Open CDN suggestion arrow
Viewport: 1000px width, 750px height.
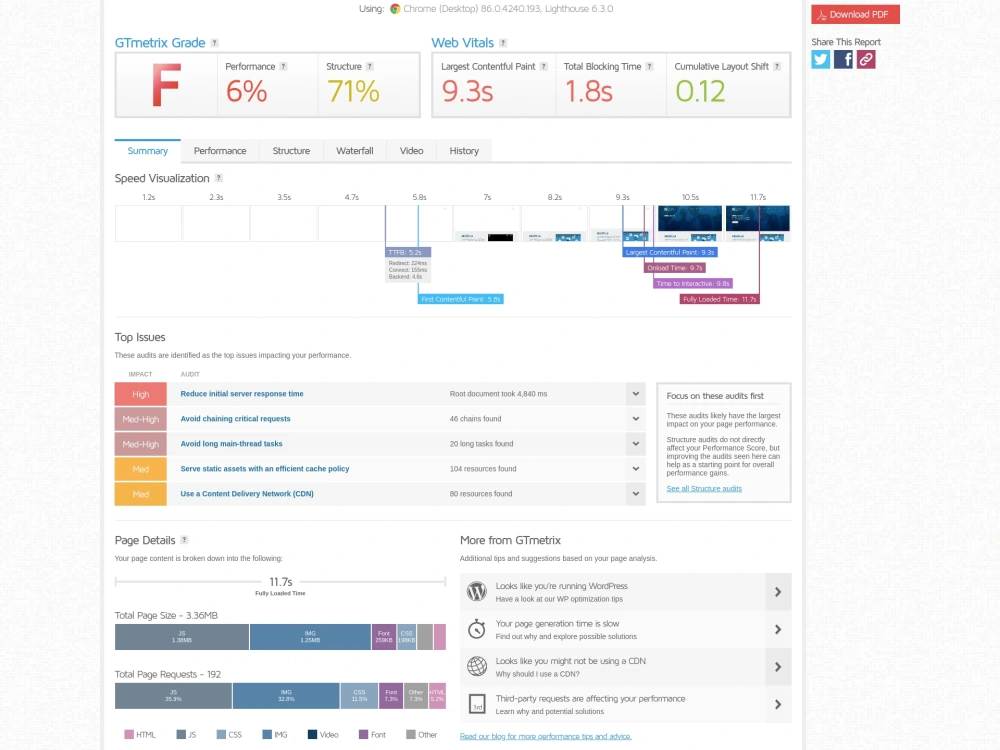pos(778,667)
